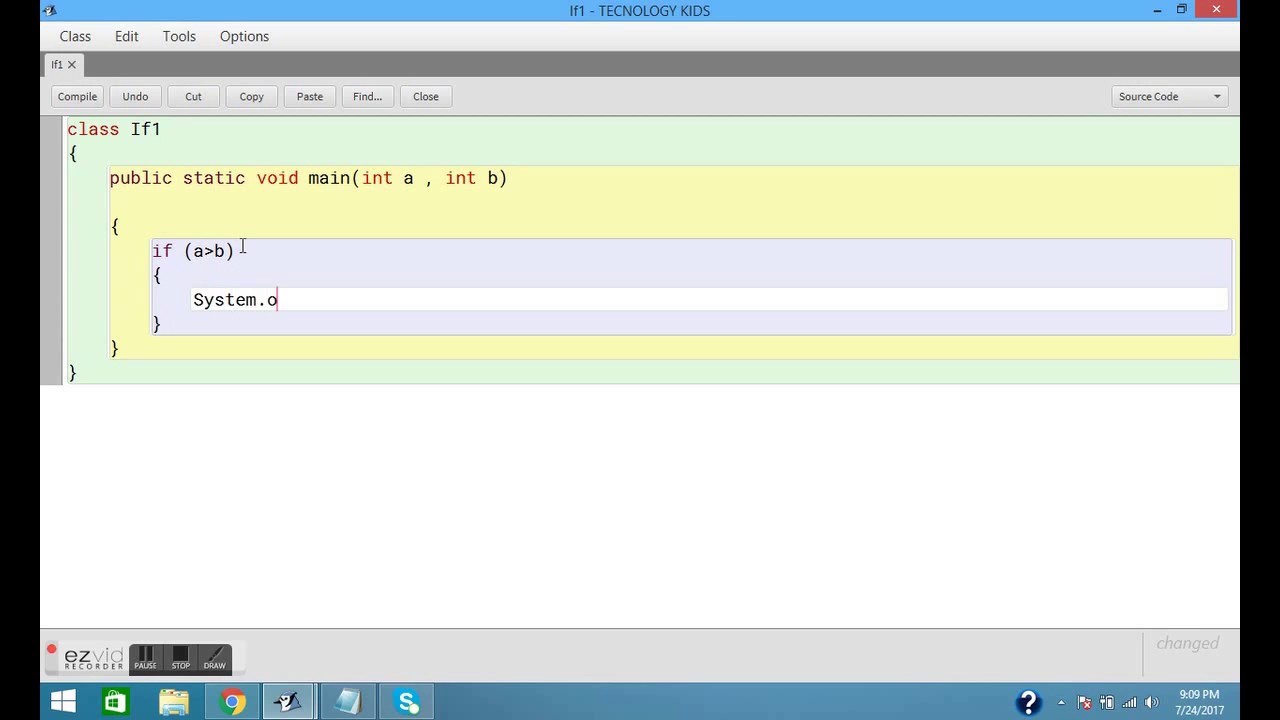Click the ezvid Recorder logo

(x=93, y=658)
